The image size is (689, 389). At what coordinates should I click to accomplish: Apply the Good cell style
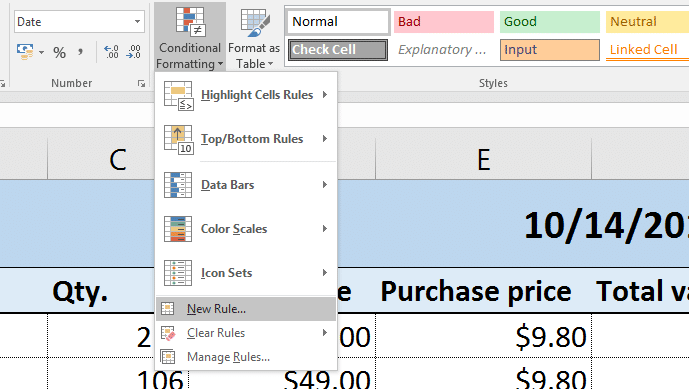(x=550, y=22)
